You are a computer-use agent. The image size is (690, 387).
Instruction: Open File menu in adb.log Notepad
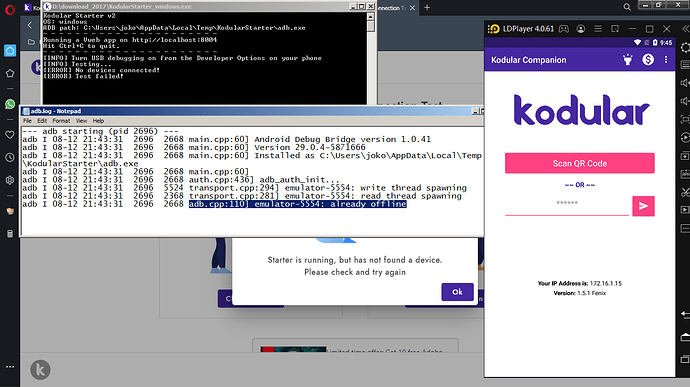pos(27,121)
